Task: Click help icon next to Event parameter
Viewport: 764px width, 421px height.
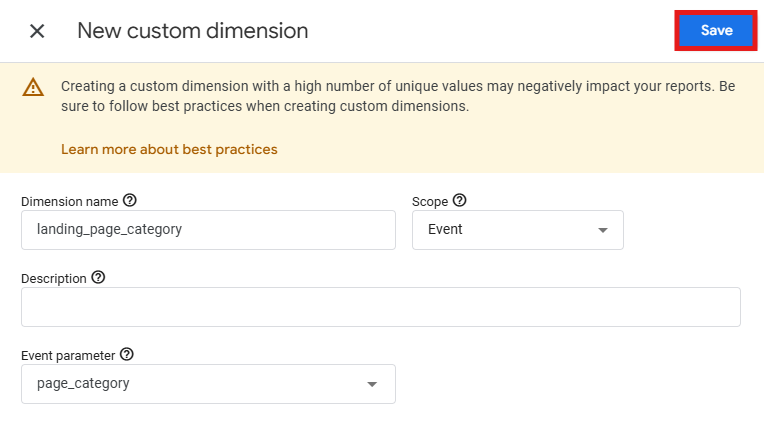Action: (127, 354)
